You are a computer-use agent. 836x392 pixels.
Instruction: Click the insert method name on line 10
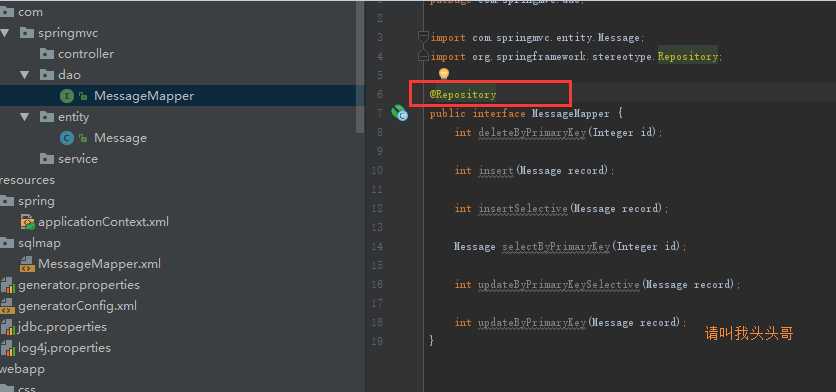pos(496,171)
